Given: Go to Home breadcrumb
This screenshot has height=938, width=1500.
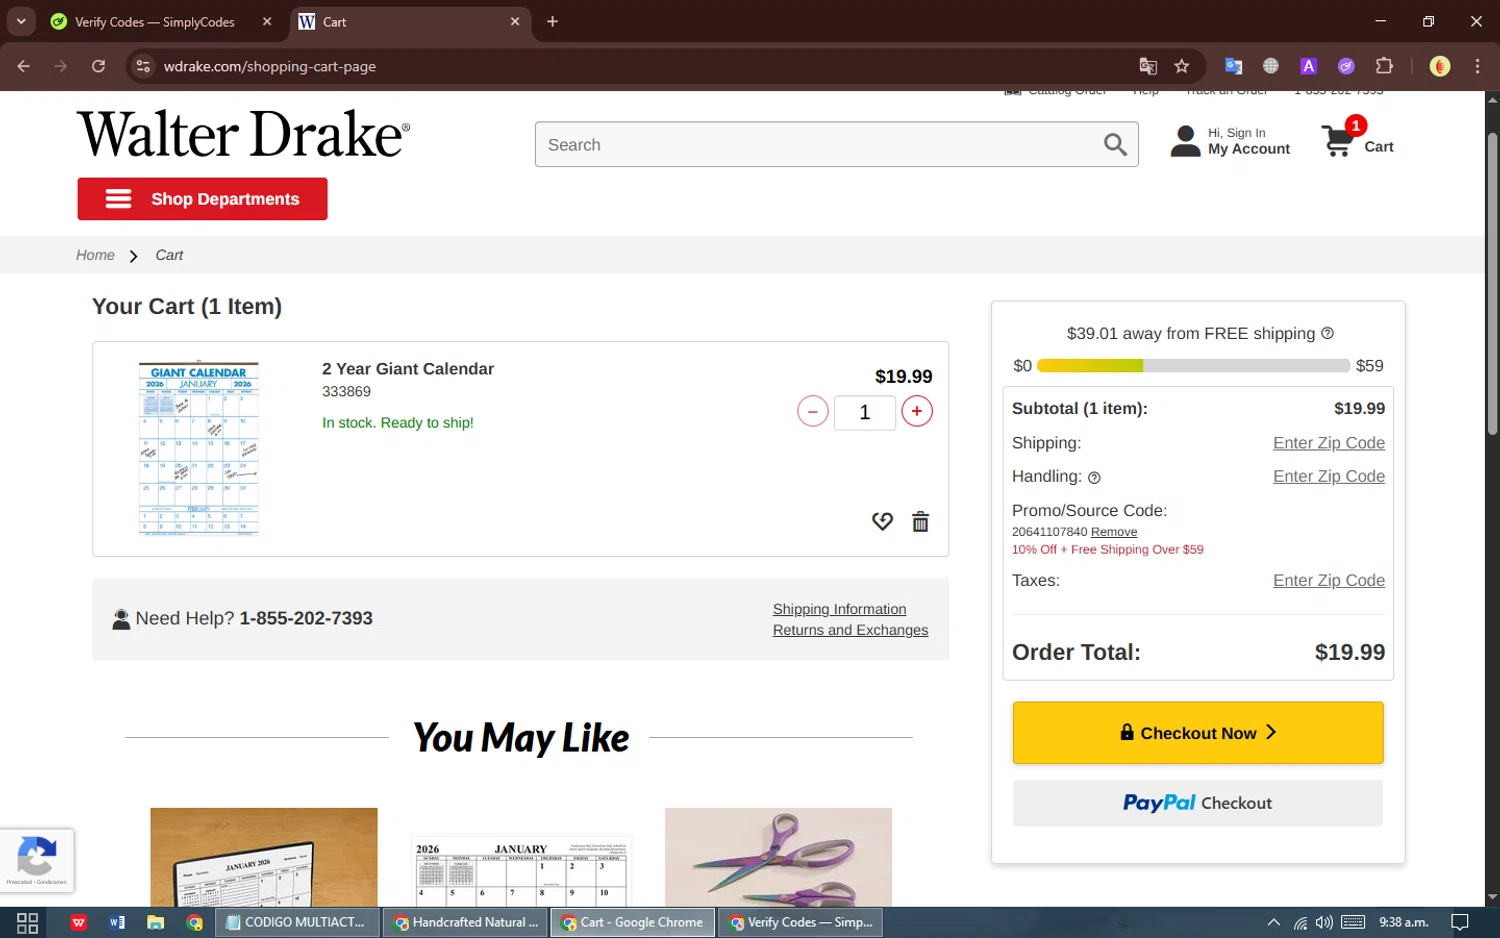Looking at the screenshot, I should [x=95, y=255].
